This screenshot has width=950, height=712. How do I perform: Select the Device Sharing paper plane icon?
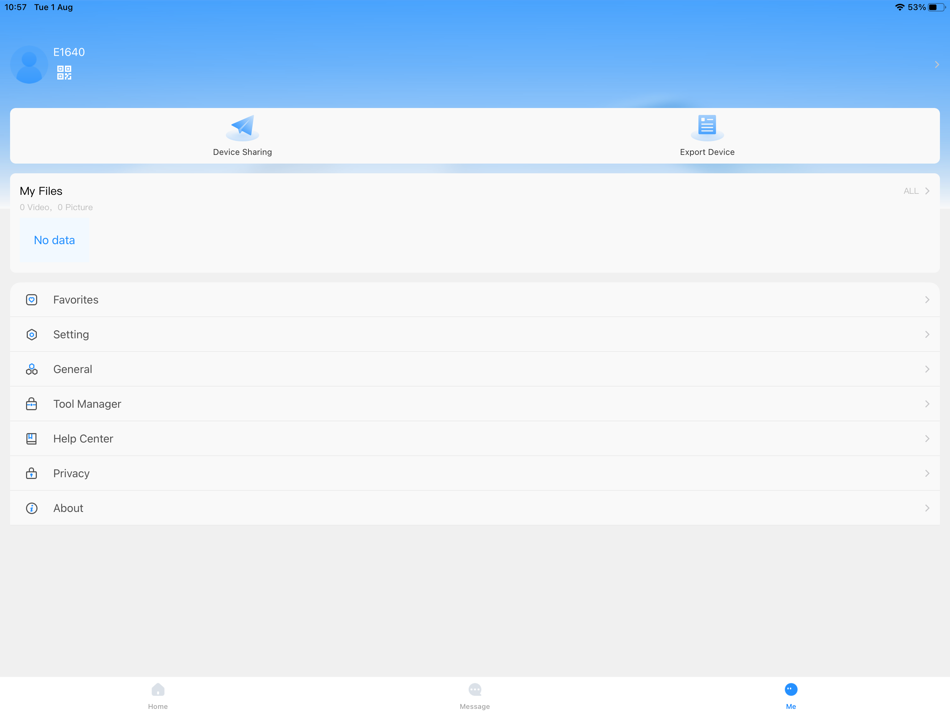click(x=242, y=126)
